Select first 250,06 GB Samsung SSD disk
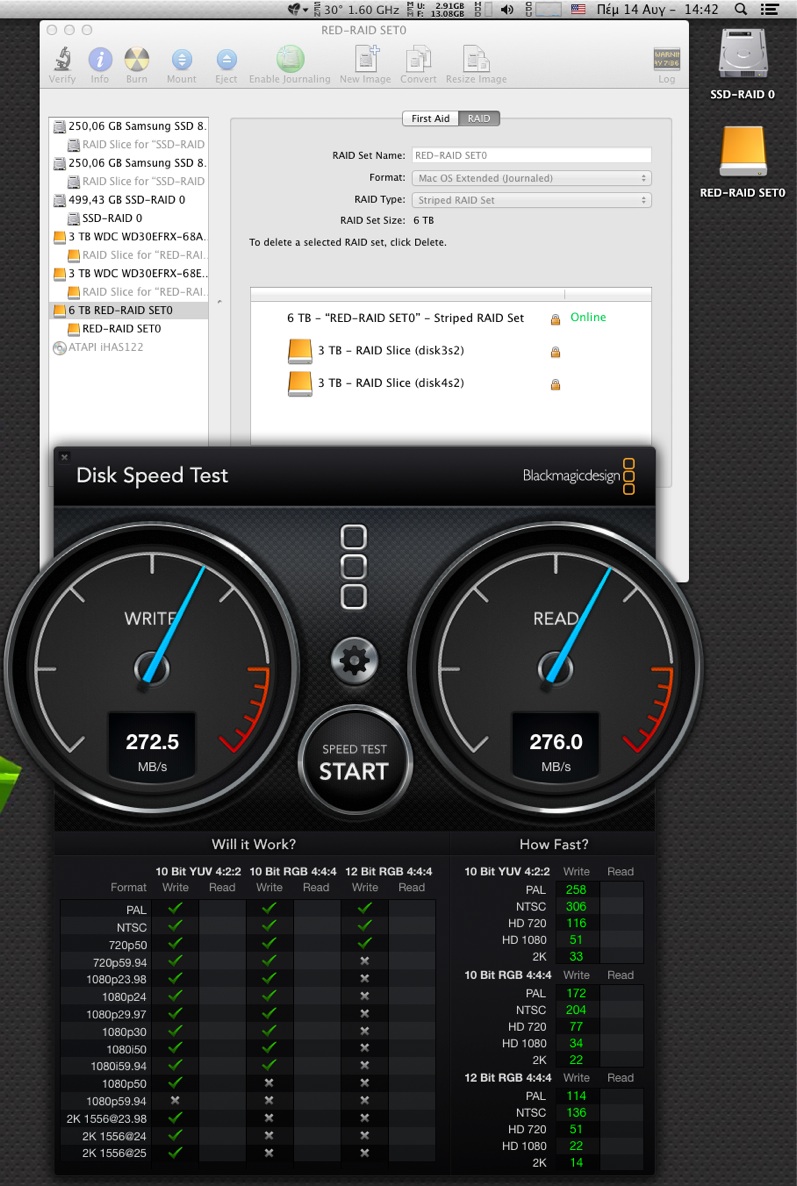The width and height of the screenshot is (797, 1186). pos(129,126)
